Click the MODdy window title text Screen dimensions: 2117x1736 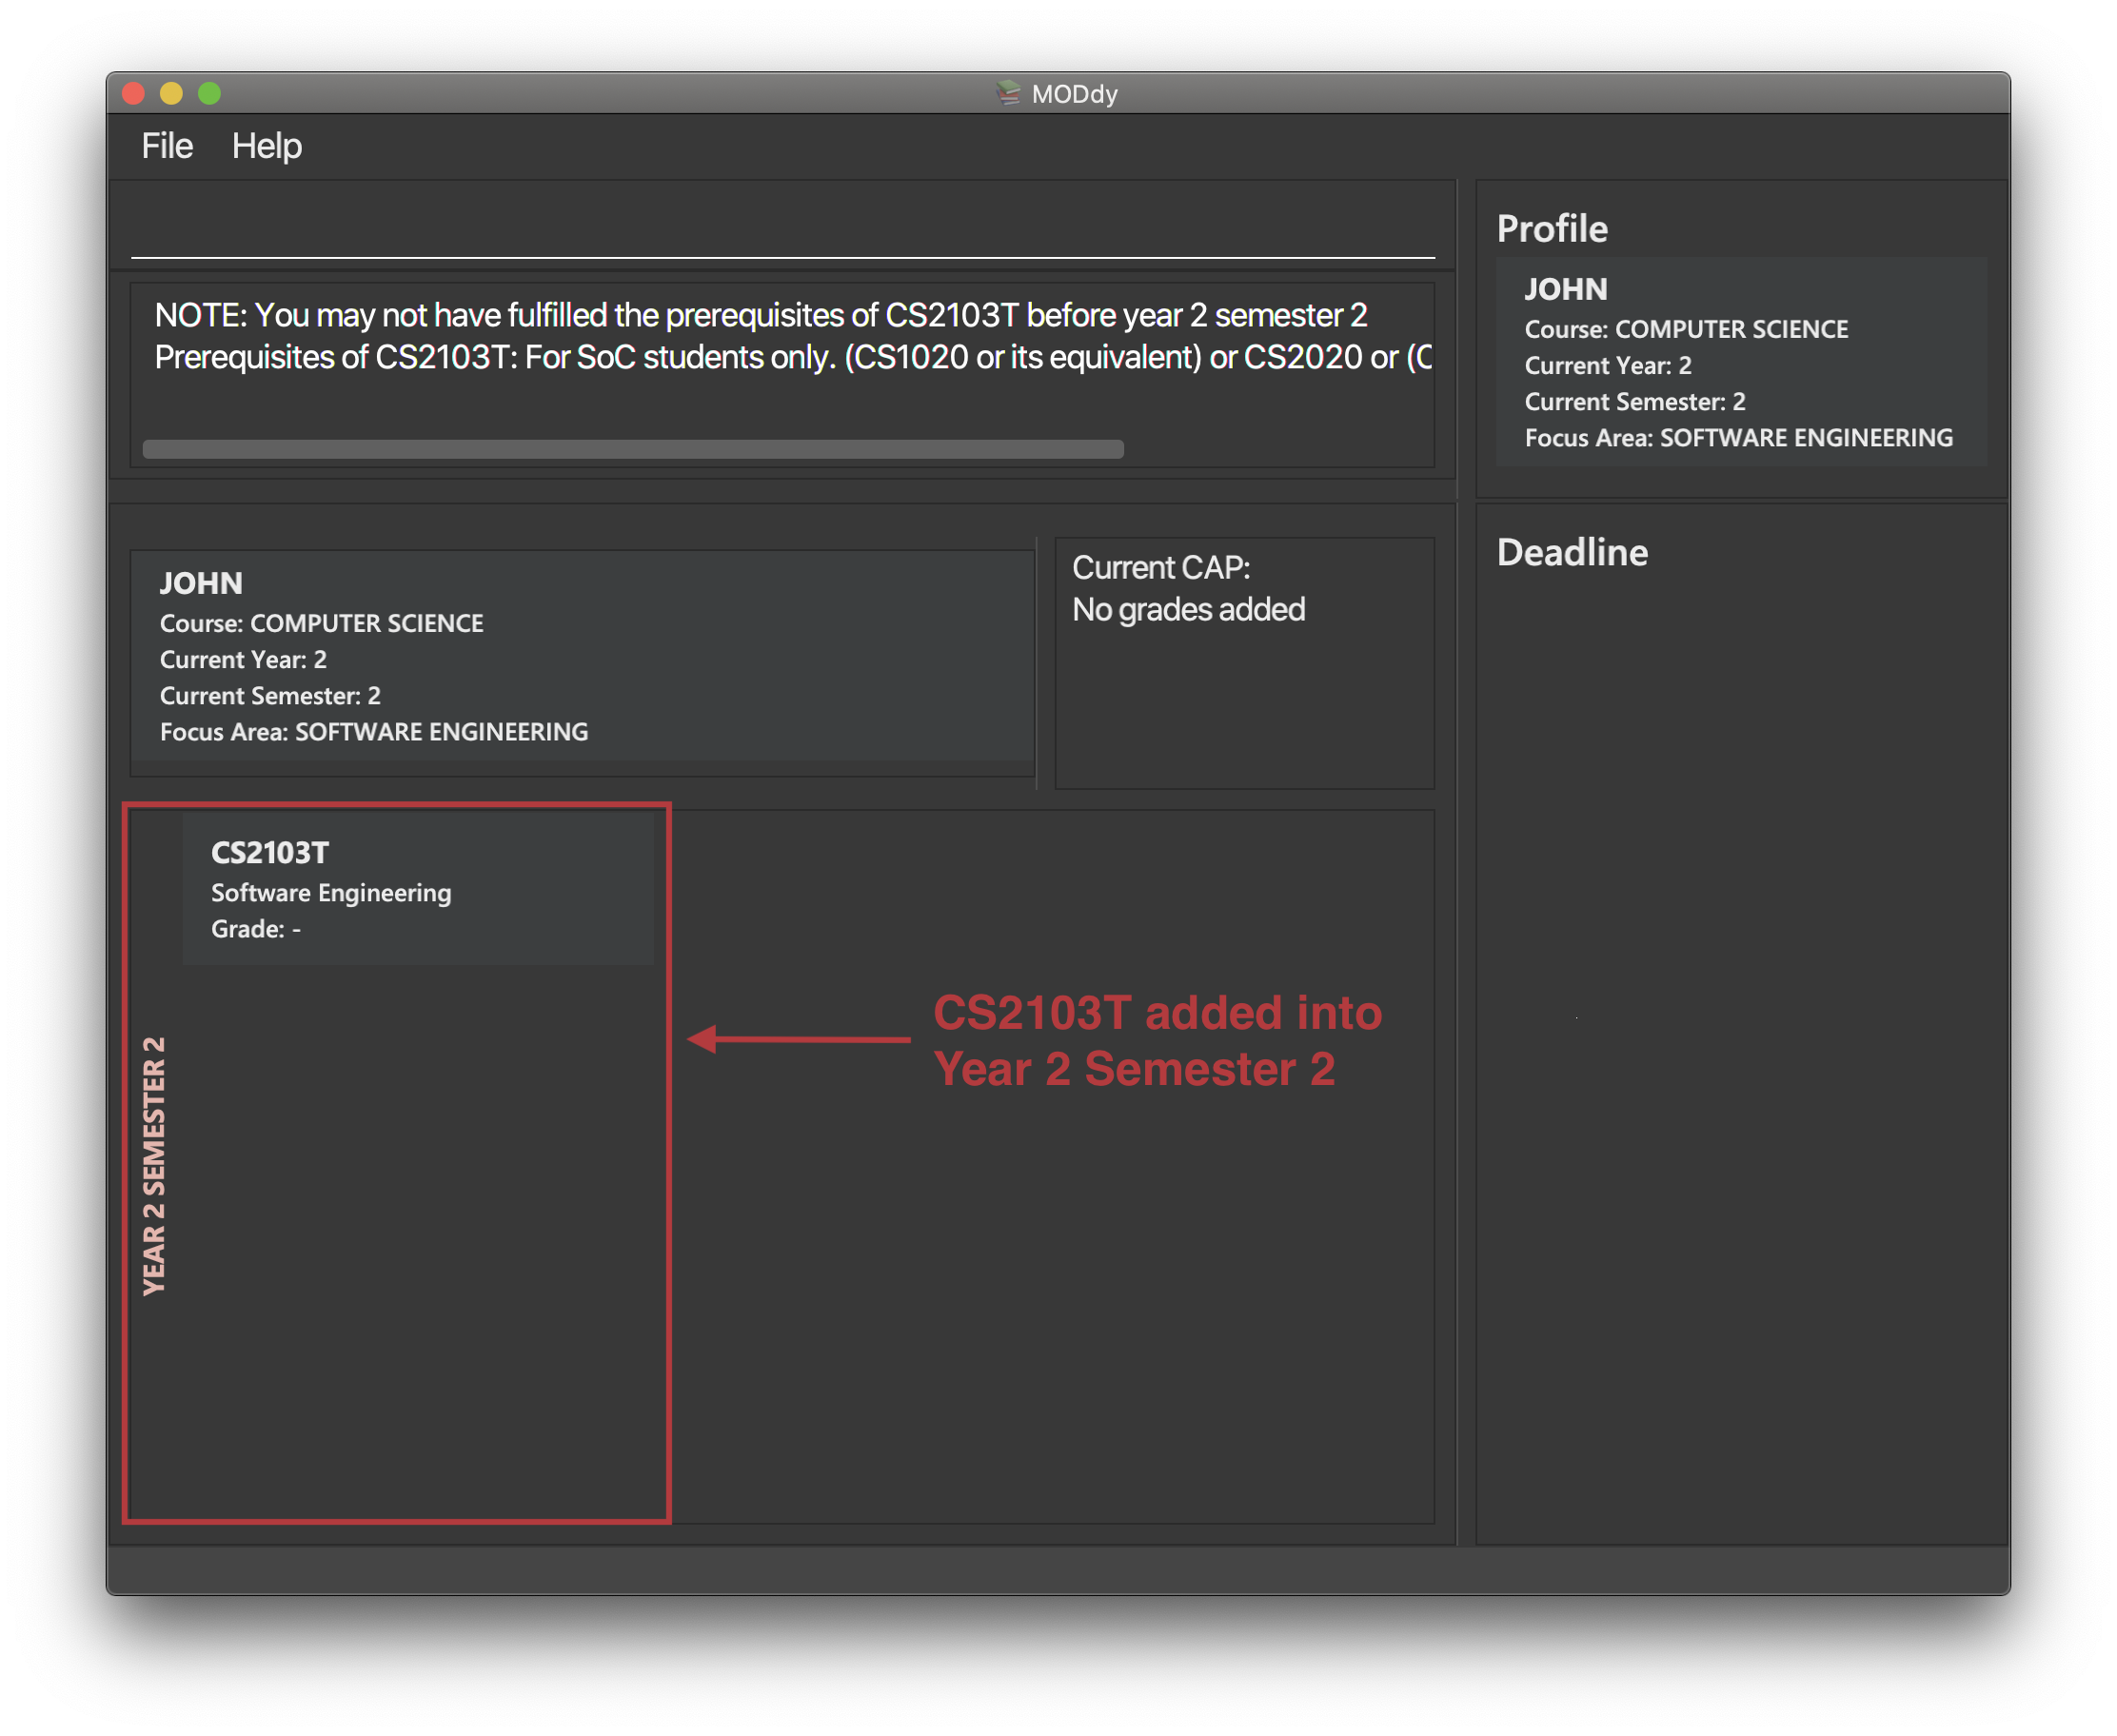[x=1075, y=94]
